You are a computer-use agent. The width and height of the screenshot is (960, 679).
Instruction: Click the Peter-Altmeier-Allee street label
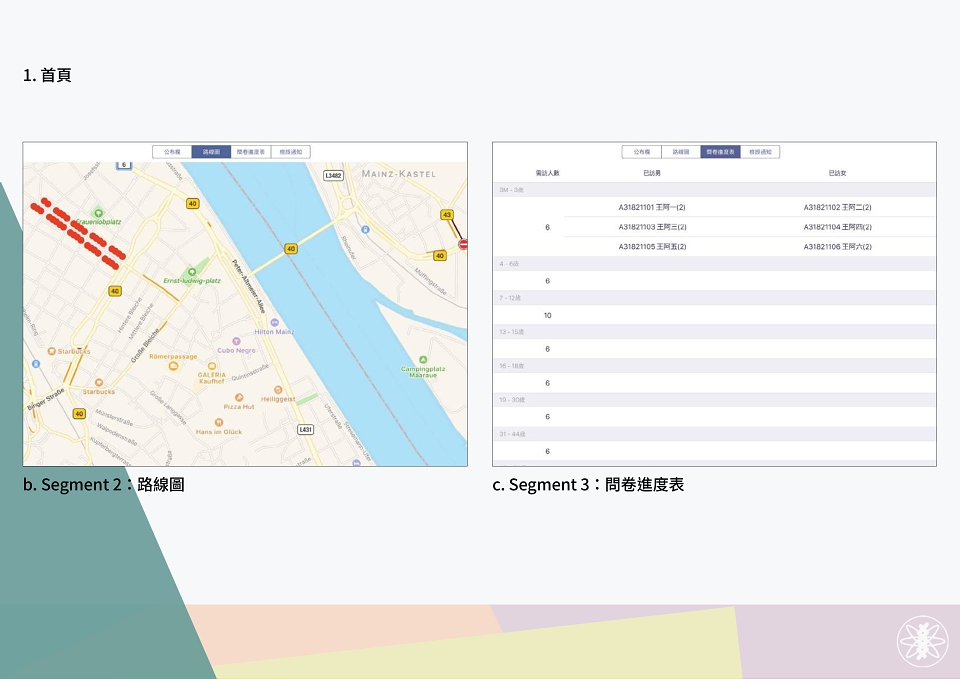pos(249,287)
